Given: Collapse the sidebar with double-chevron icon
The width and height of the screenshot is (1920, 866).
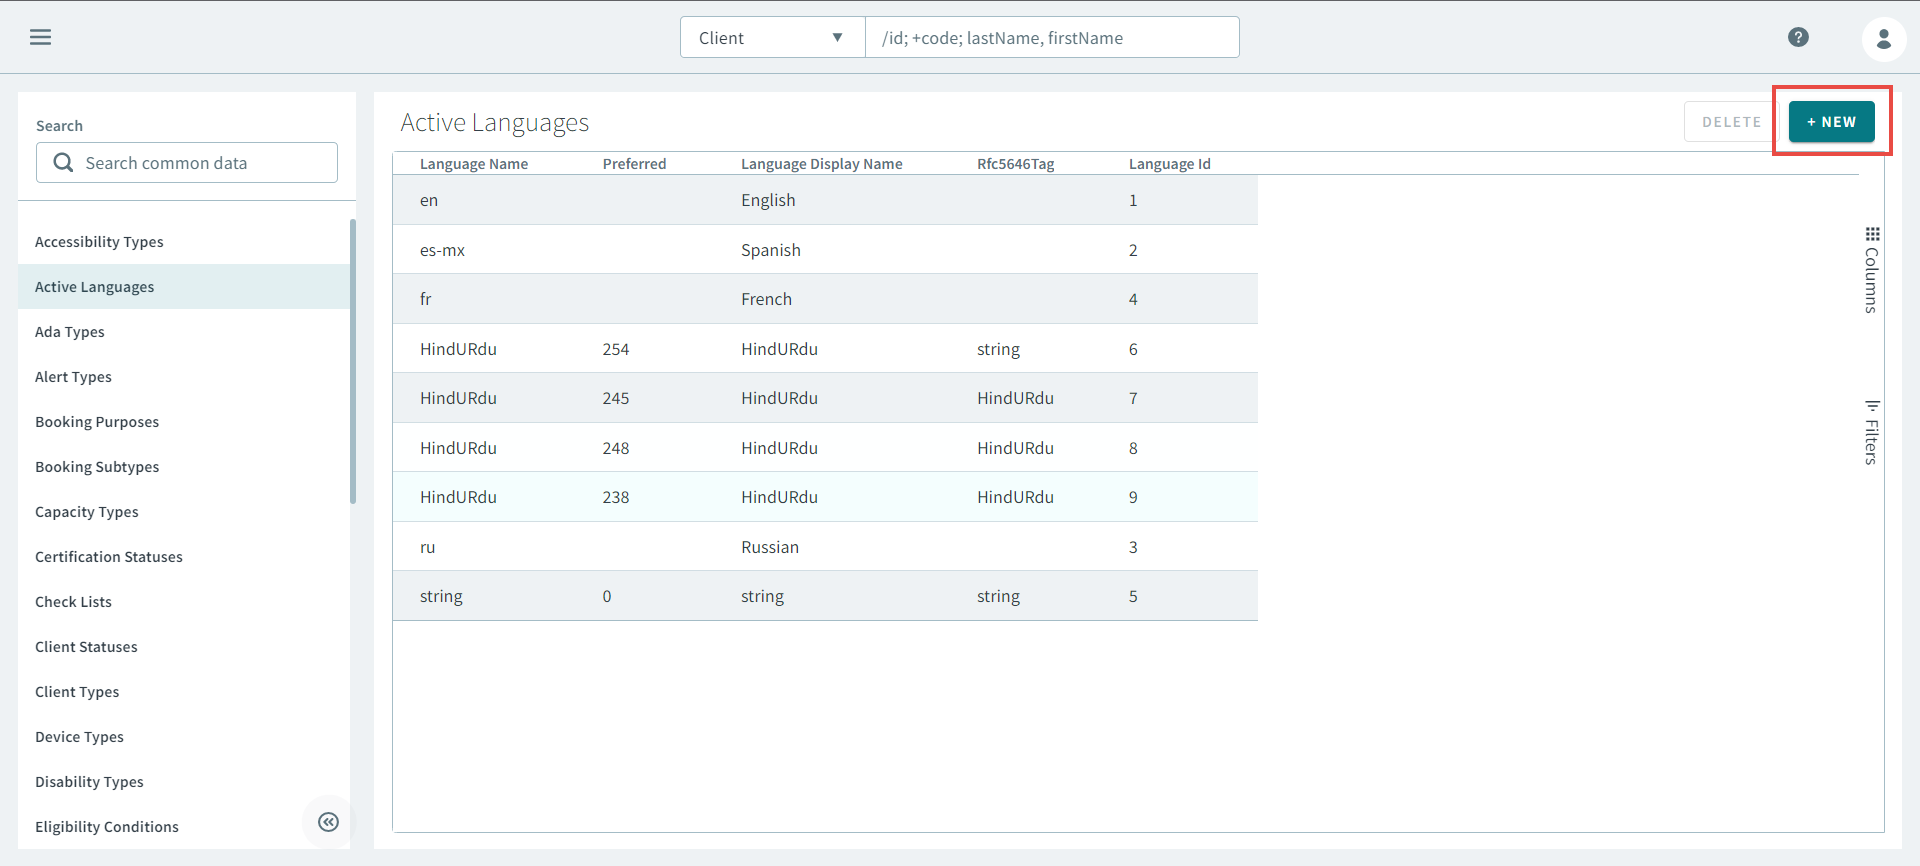Looking at the screenshot, I should pos(328,822).
